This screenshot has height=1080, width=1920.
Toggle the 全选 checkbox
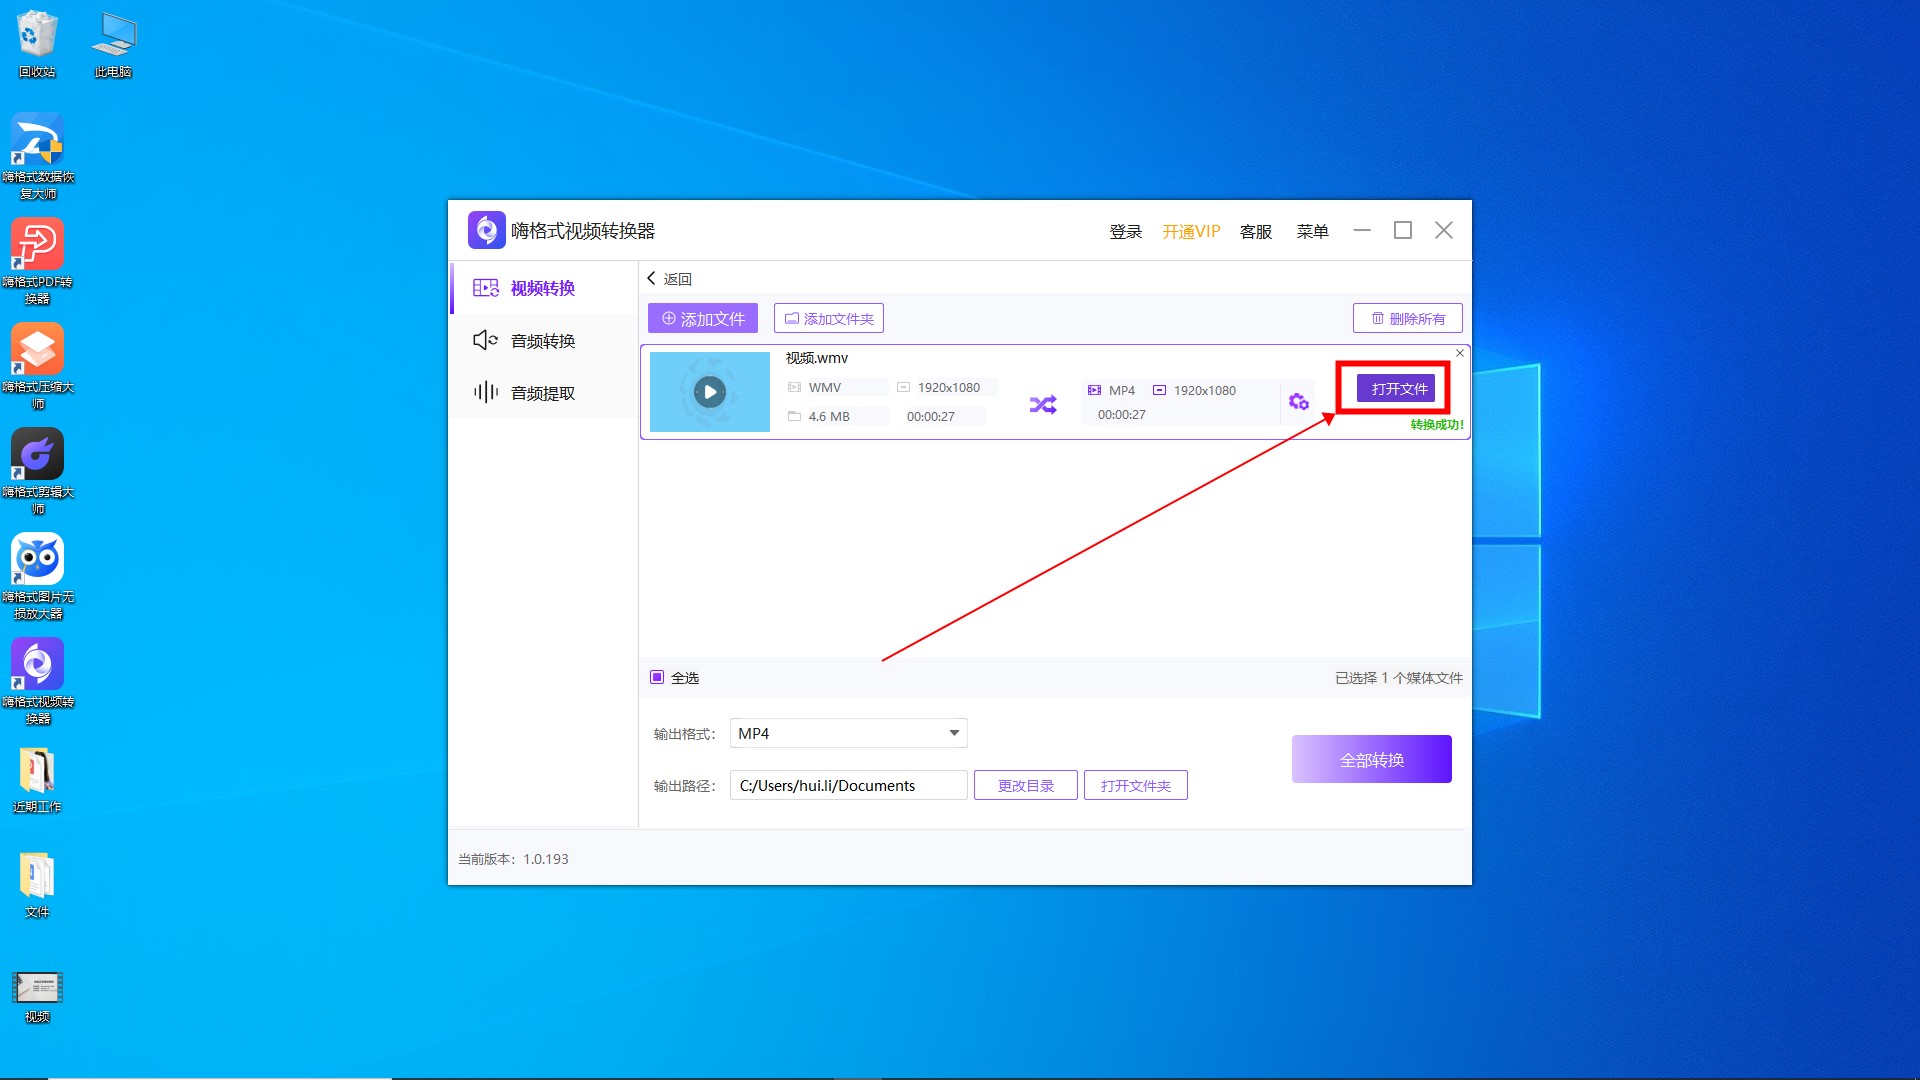pos(657,678)
